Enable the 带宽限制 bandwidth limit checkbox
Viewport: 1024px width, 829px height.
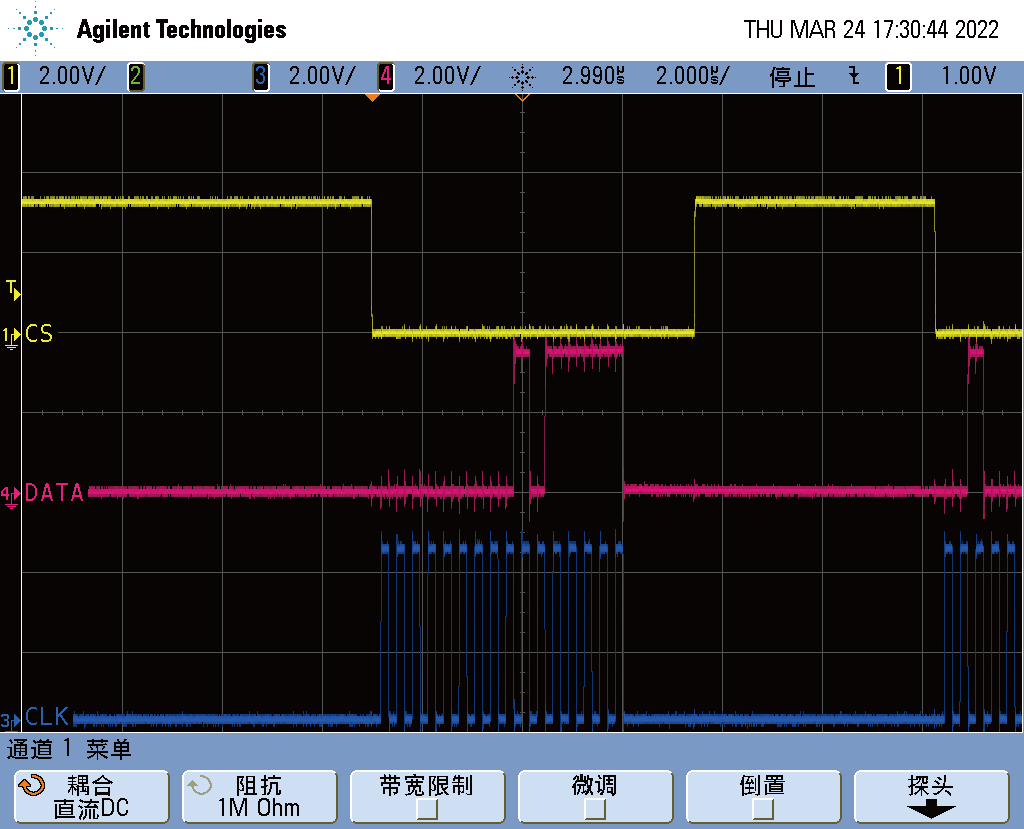pyautogui.click(x=427, y=808)
